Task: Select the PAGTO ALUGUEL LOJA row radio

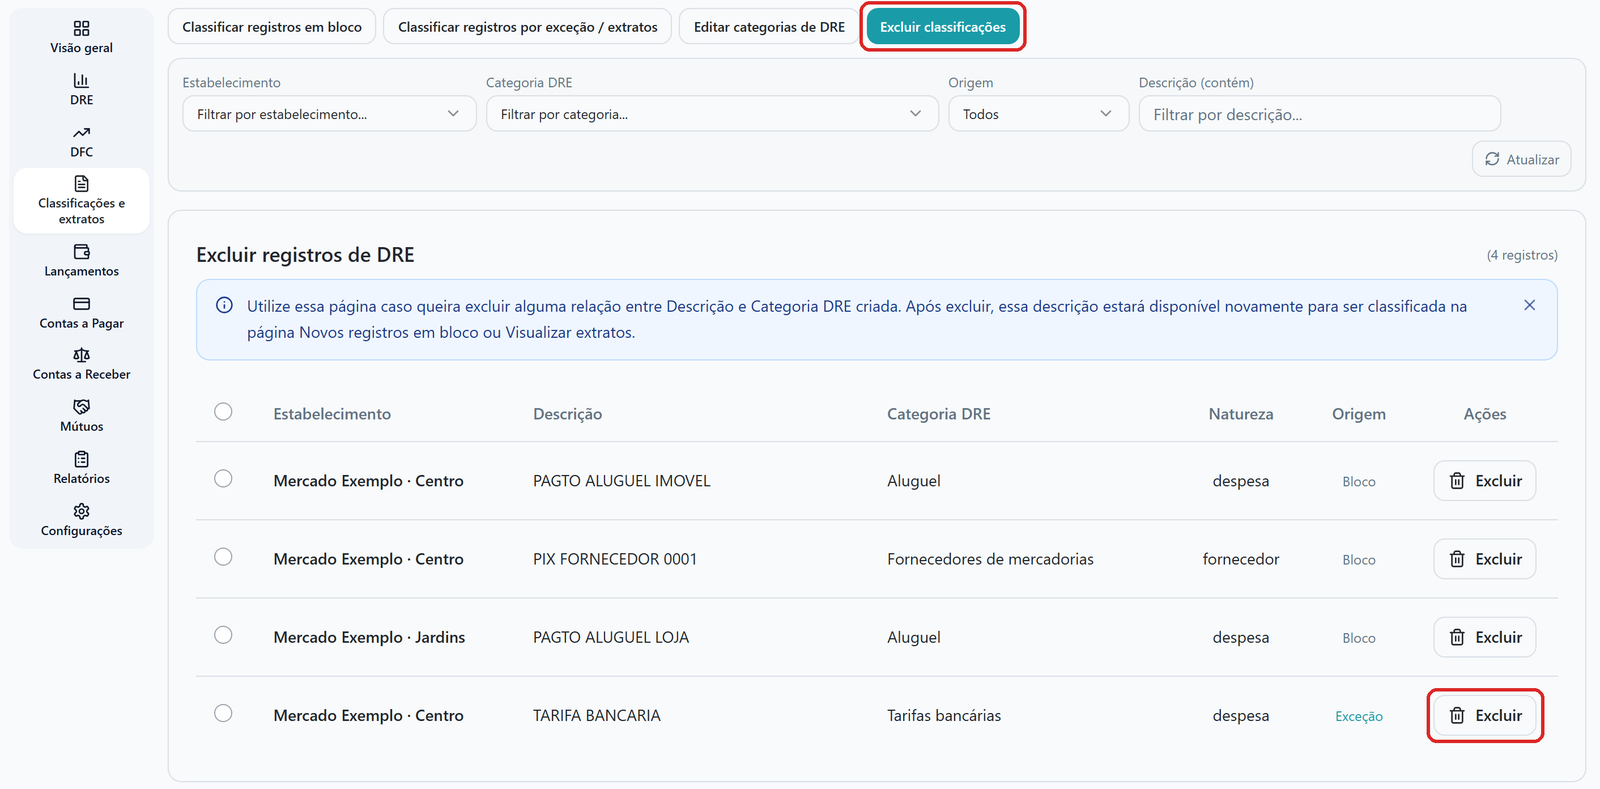Action: (223, 635)
